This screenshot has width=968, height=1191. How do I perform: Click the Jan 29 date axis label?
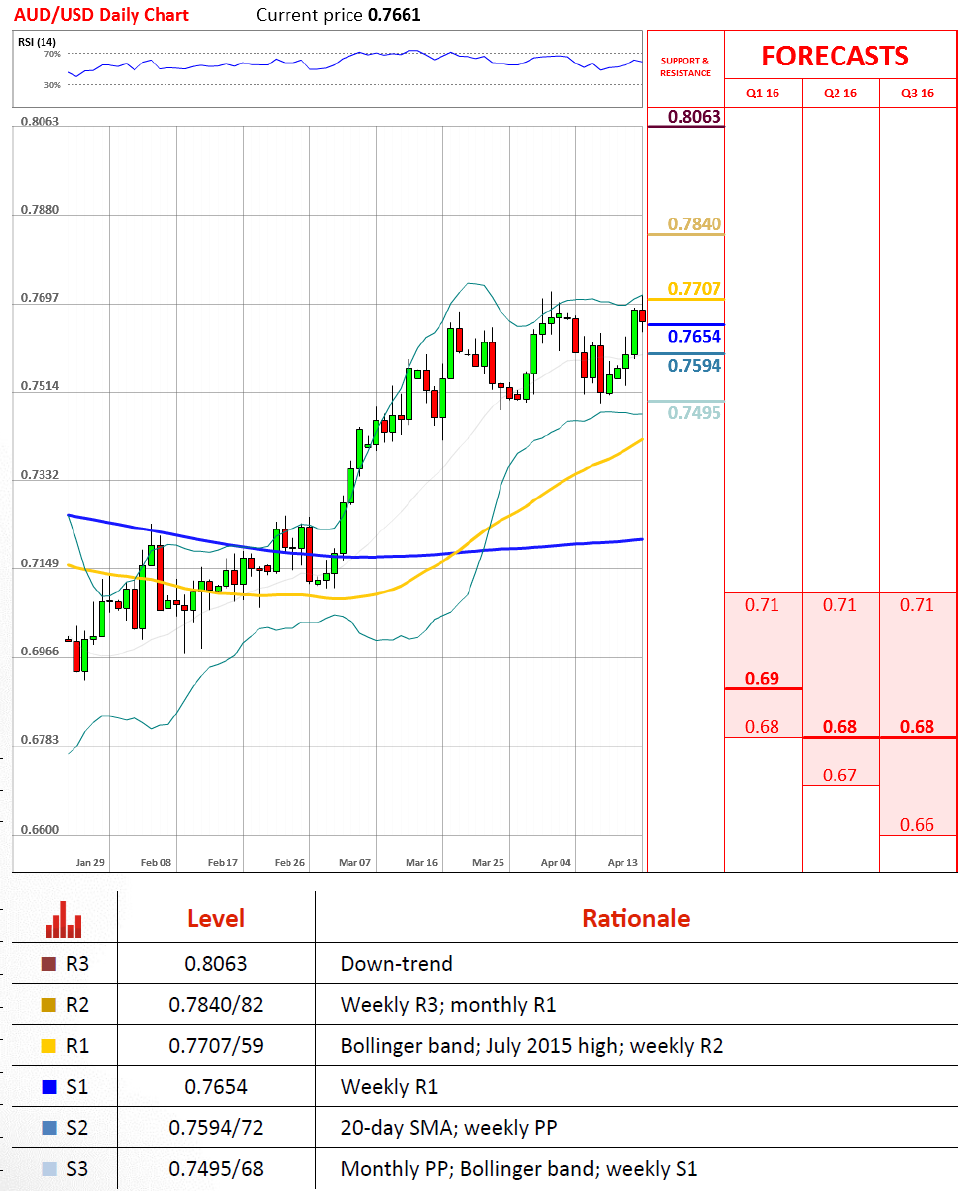[90, 863]
